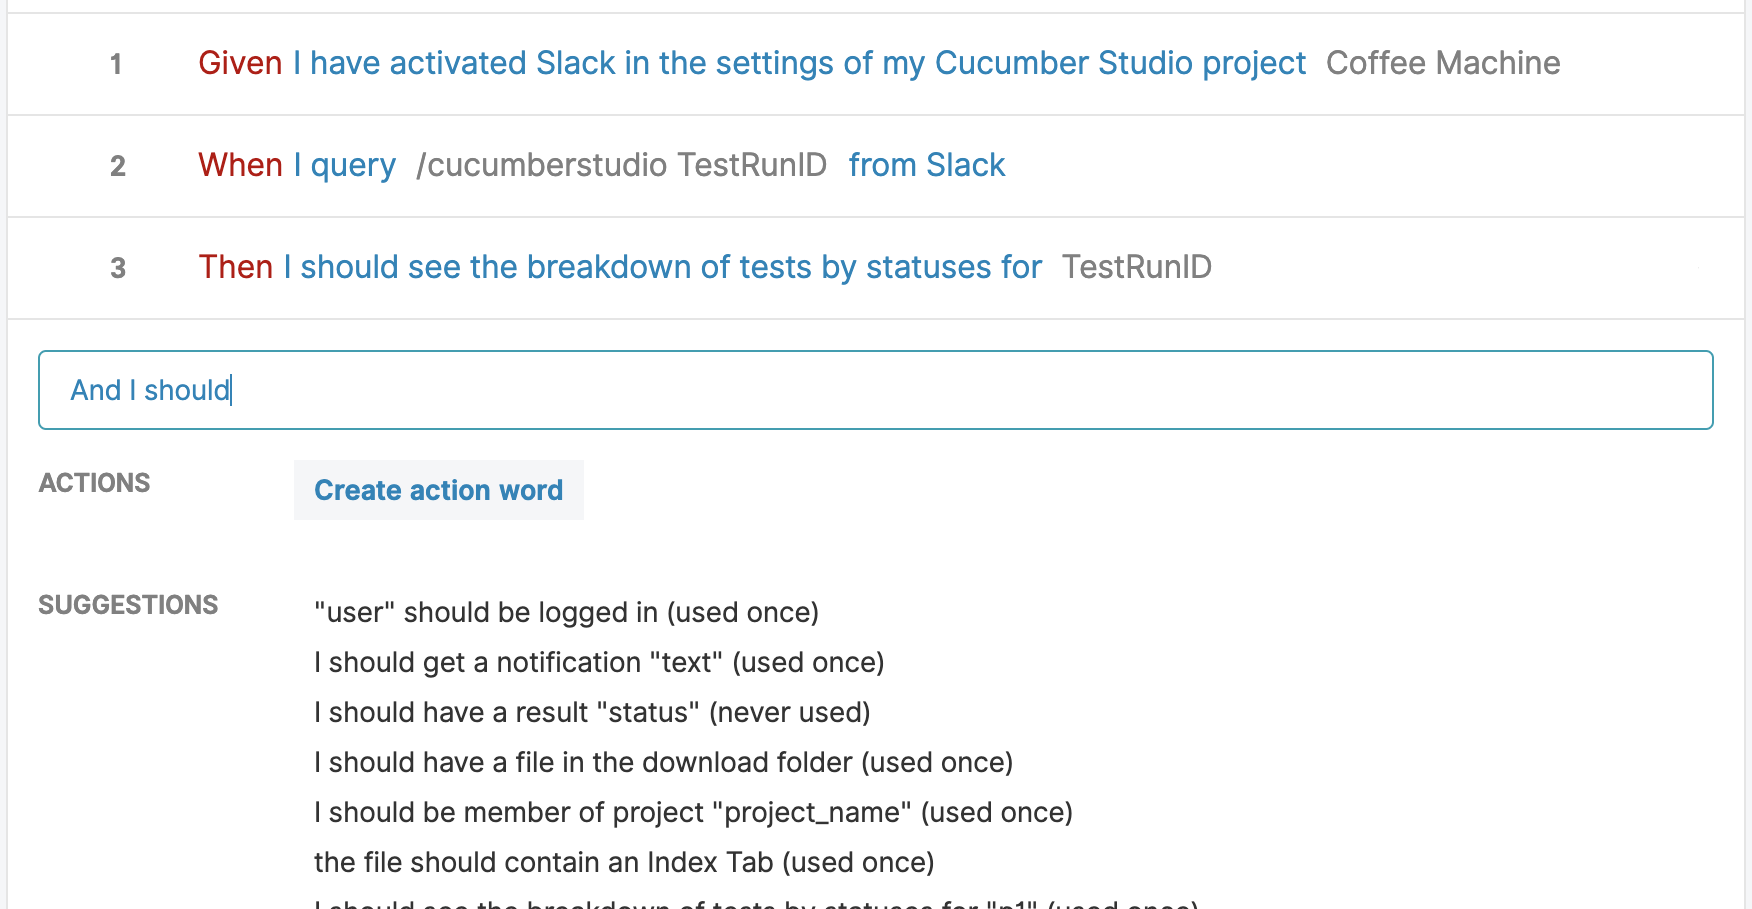The width and height of the screenshot is (1752, 909).
Task: Select suggestion '"user" should be logged in'
Action: tap(566, 612)
